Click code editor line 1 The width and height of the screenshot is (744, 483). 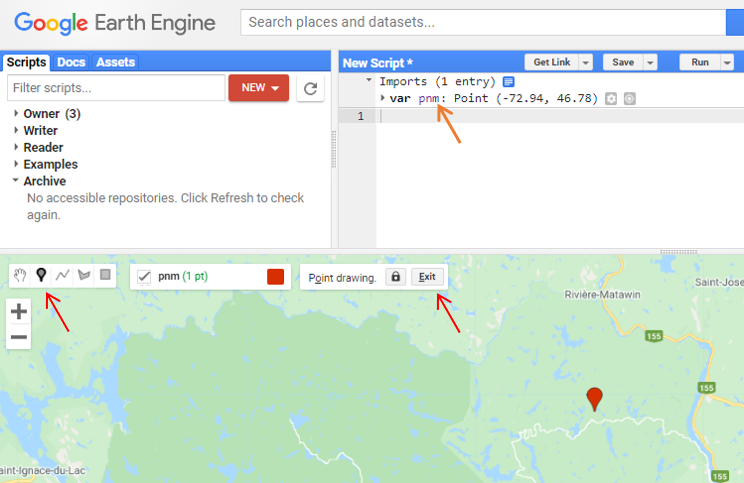click(x=560, y=116)
